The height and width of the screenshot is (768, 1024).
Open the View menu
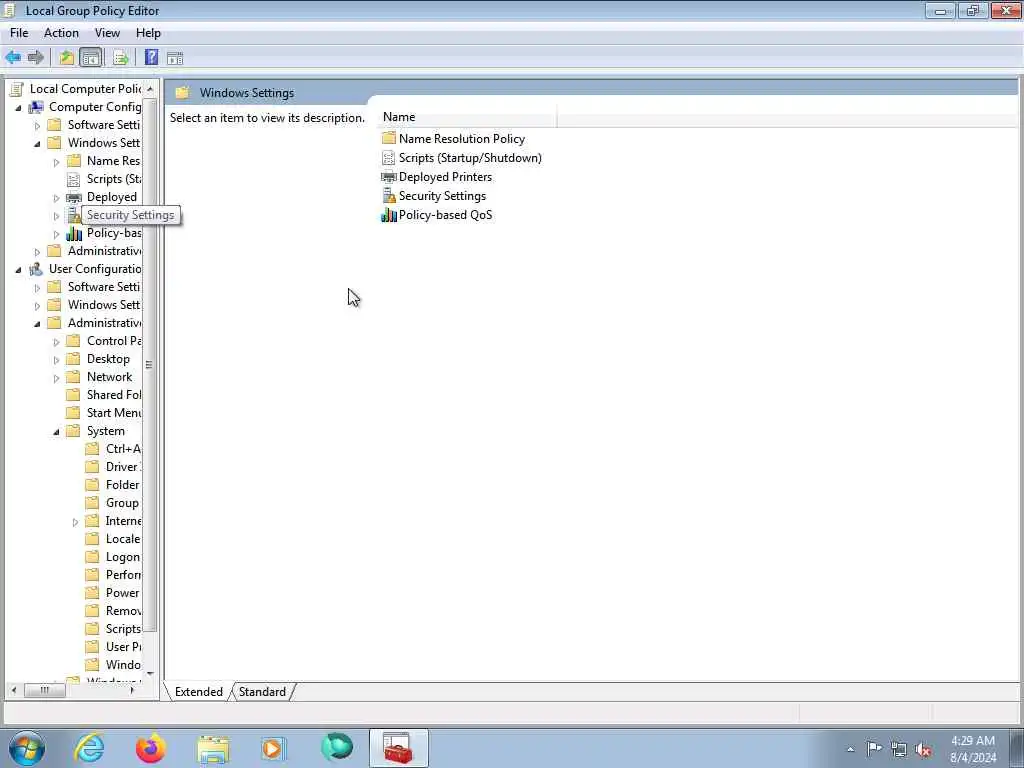point(107,33)
